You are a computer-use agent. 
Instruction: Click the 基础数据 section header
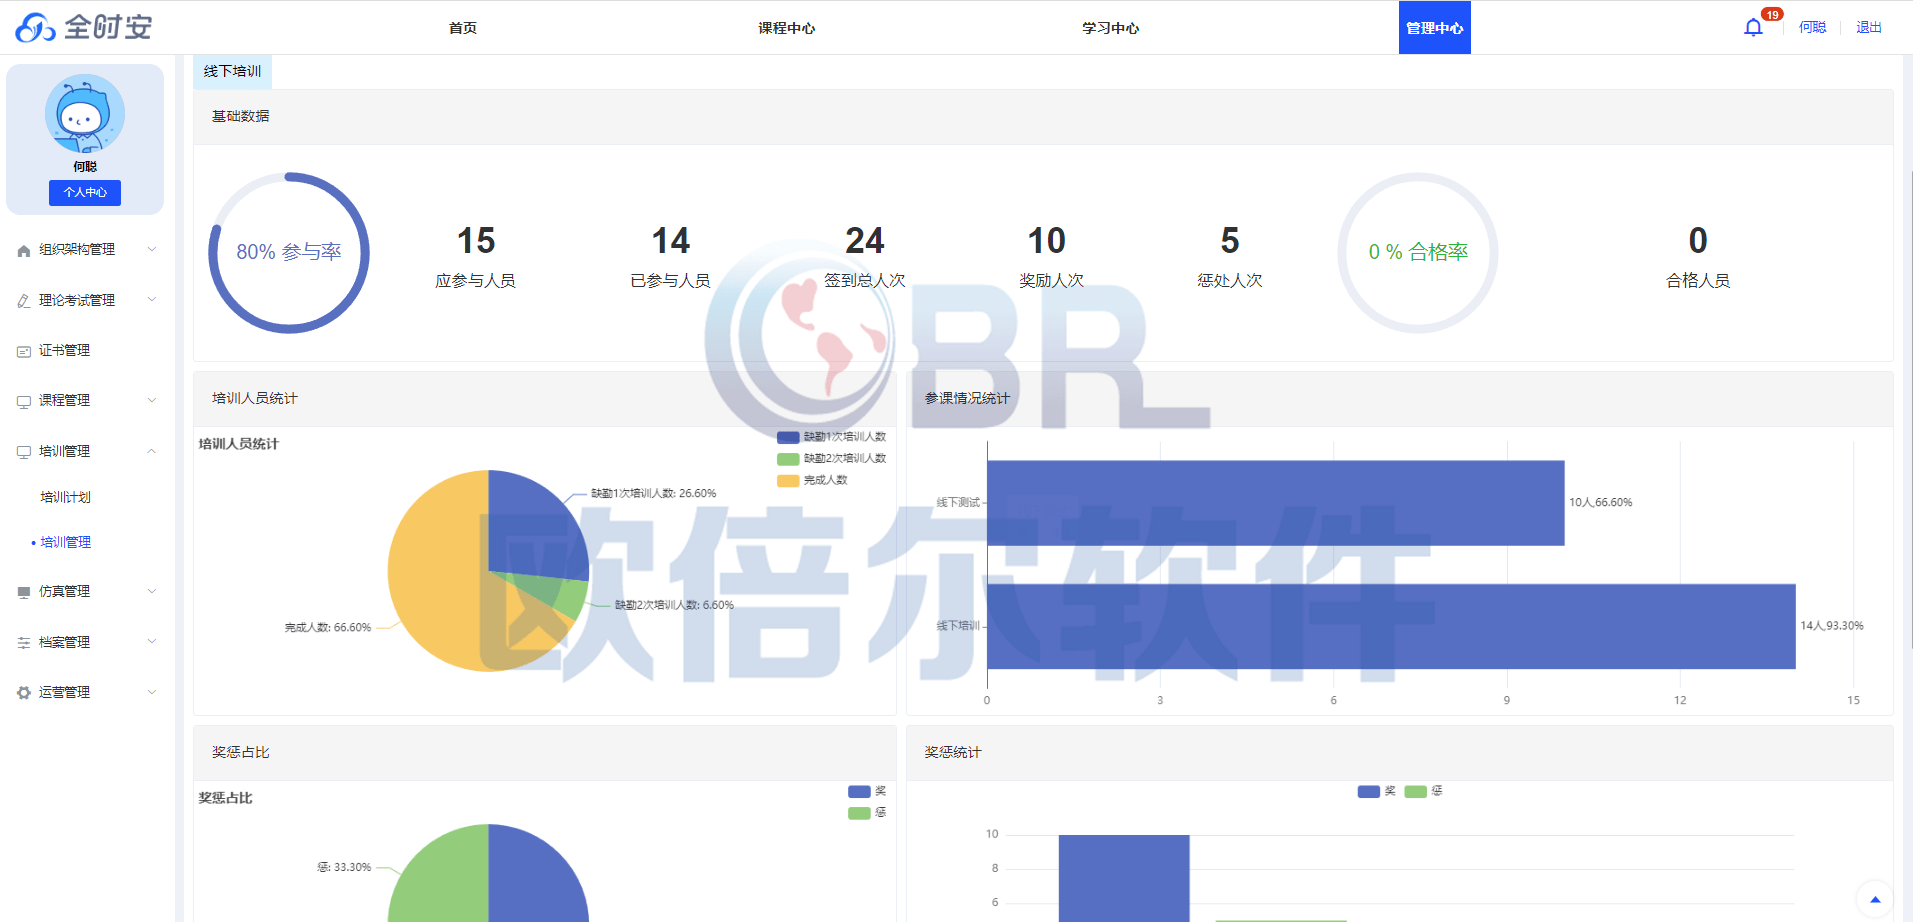coord(1043,117)
